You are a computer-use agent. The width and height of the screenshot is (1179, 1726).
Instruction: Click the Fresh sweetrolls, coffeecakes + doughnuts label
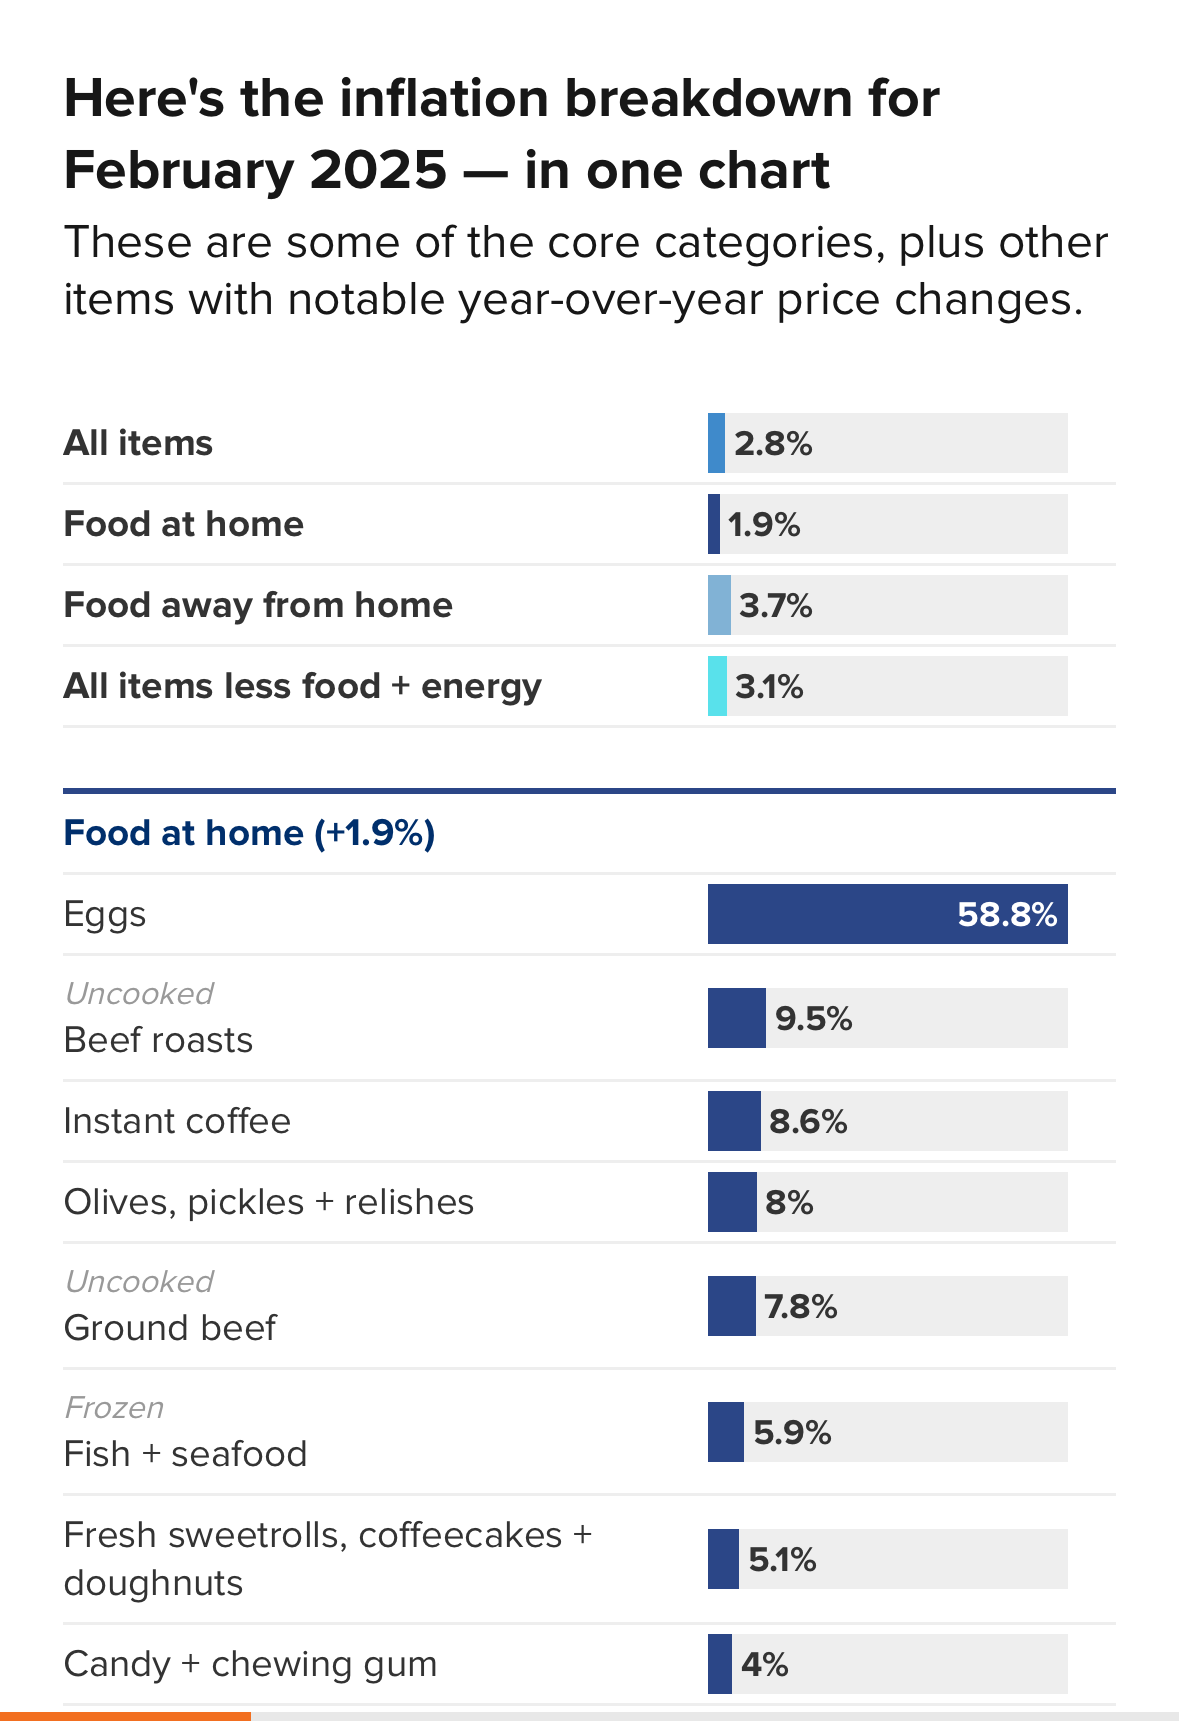click(328, 1558)
